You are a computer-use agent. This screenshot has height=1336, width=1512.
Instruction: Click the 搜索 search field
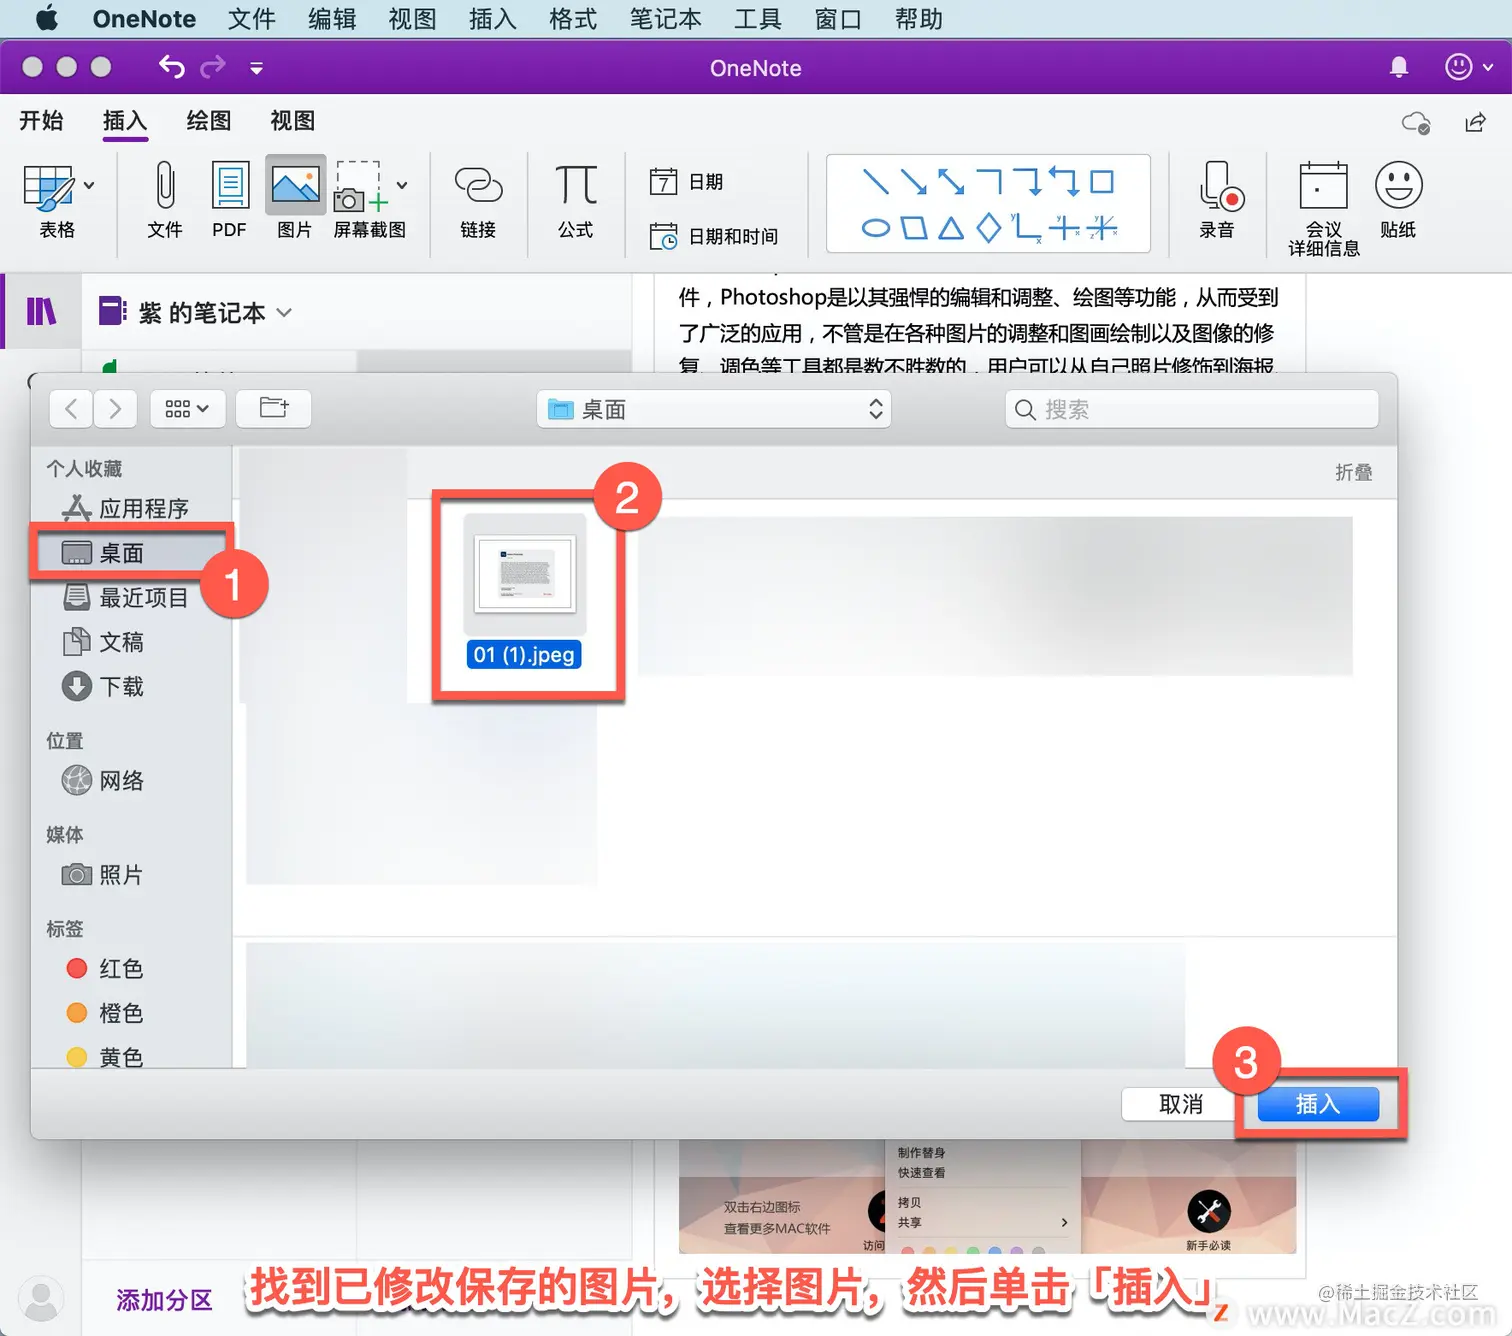coord(1192,409)
